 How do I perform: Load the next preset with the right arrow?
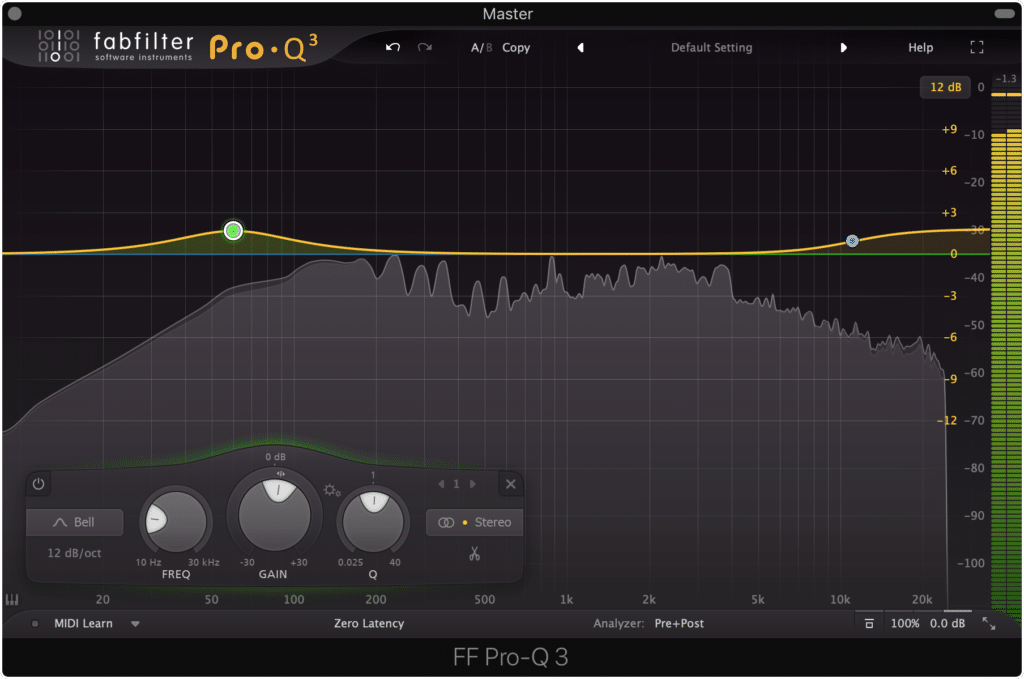[843, 48]
